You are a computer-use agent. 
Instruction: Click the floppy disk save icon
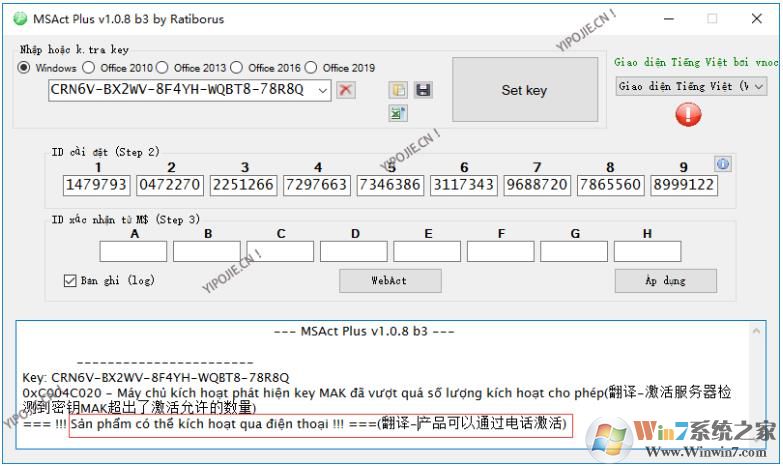point(423,90)
